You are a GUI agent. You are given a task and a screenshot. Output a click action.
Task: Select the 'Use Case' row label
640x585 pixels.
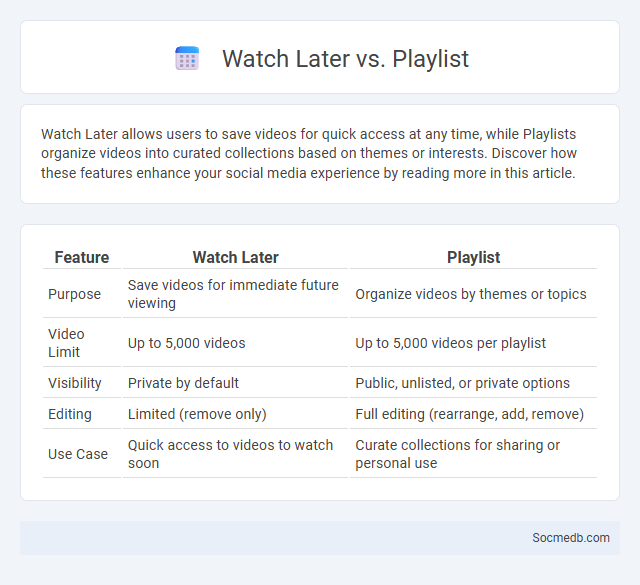point(78,454)
